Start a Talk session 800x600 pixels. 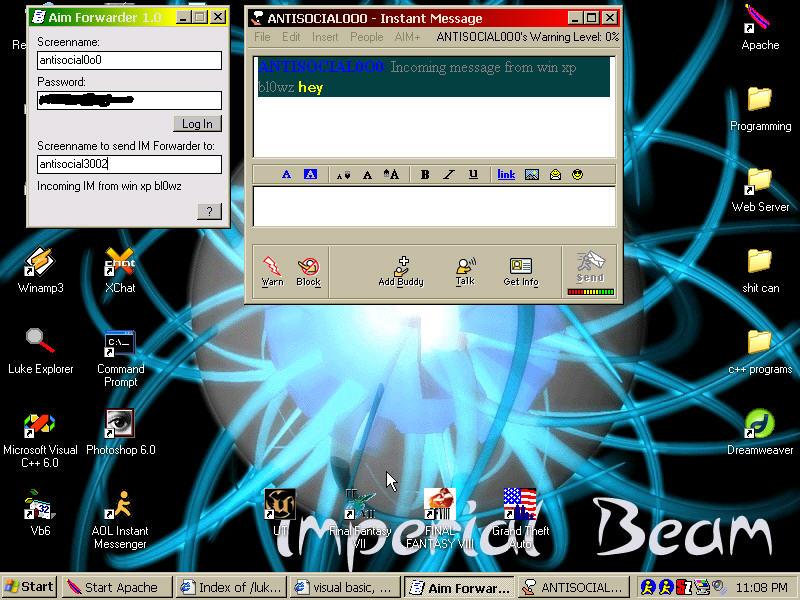465,271
